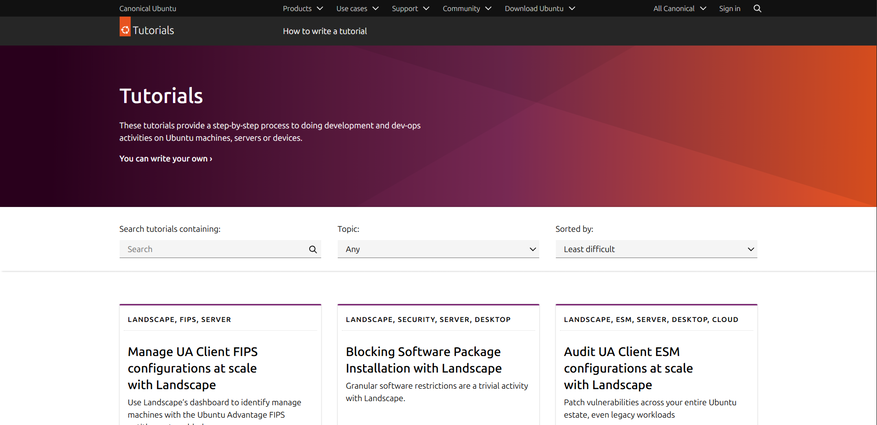
Task: Open the Support dropdown menu
Action: 410,8
